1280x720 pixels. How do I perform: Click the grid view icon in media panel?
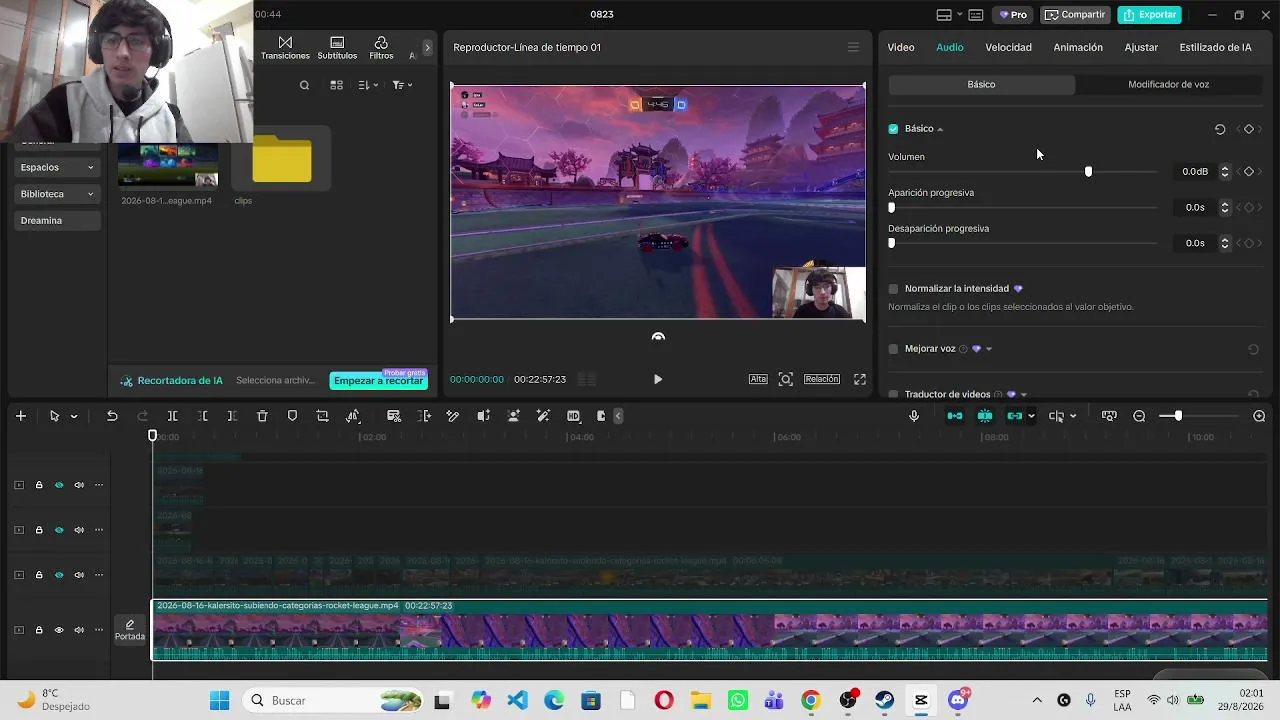click(336, 85)
